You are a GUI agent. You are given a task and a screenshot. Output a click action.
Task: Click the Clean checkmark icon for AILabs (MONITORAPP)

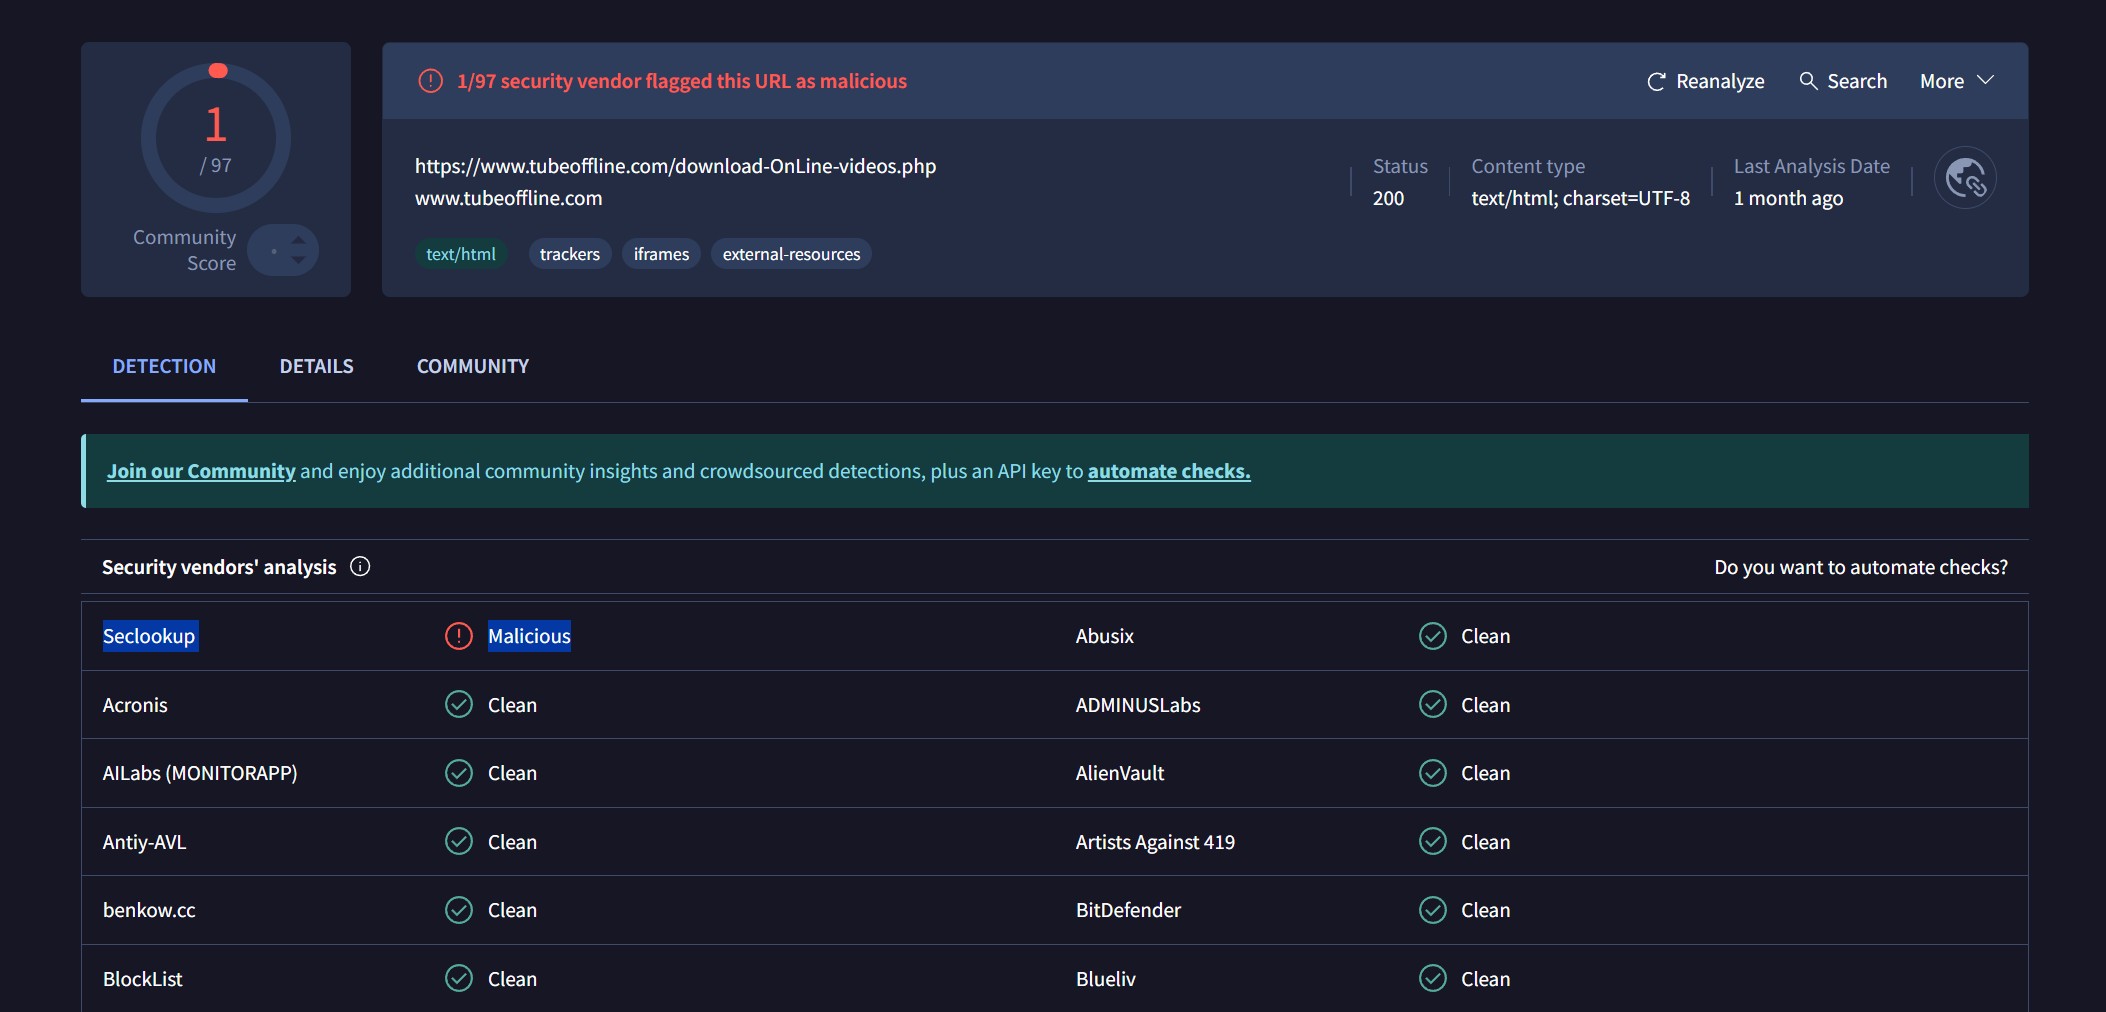coord(459,773)
